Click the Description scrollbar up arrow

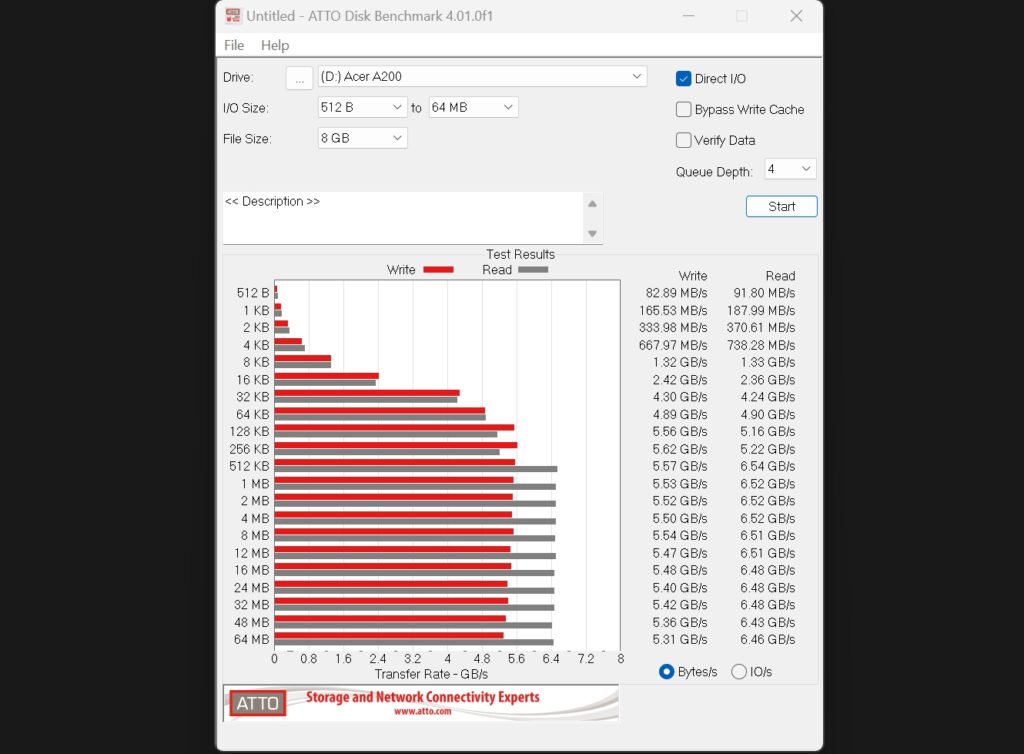click(x=592, y=204)
